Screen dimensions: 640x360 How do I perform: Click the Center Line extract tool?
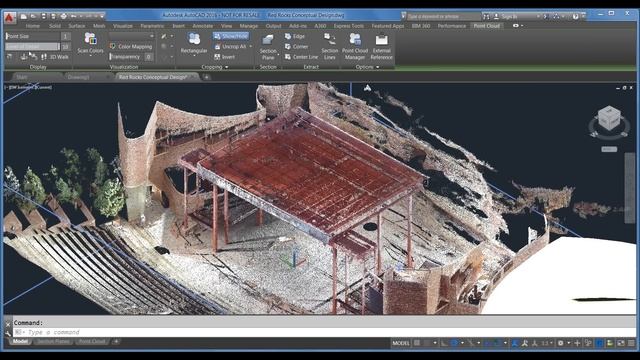pos(301,57)
